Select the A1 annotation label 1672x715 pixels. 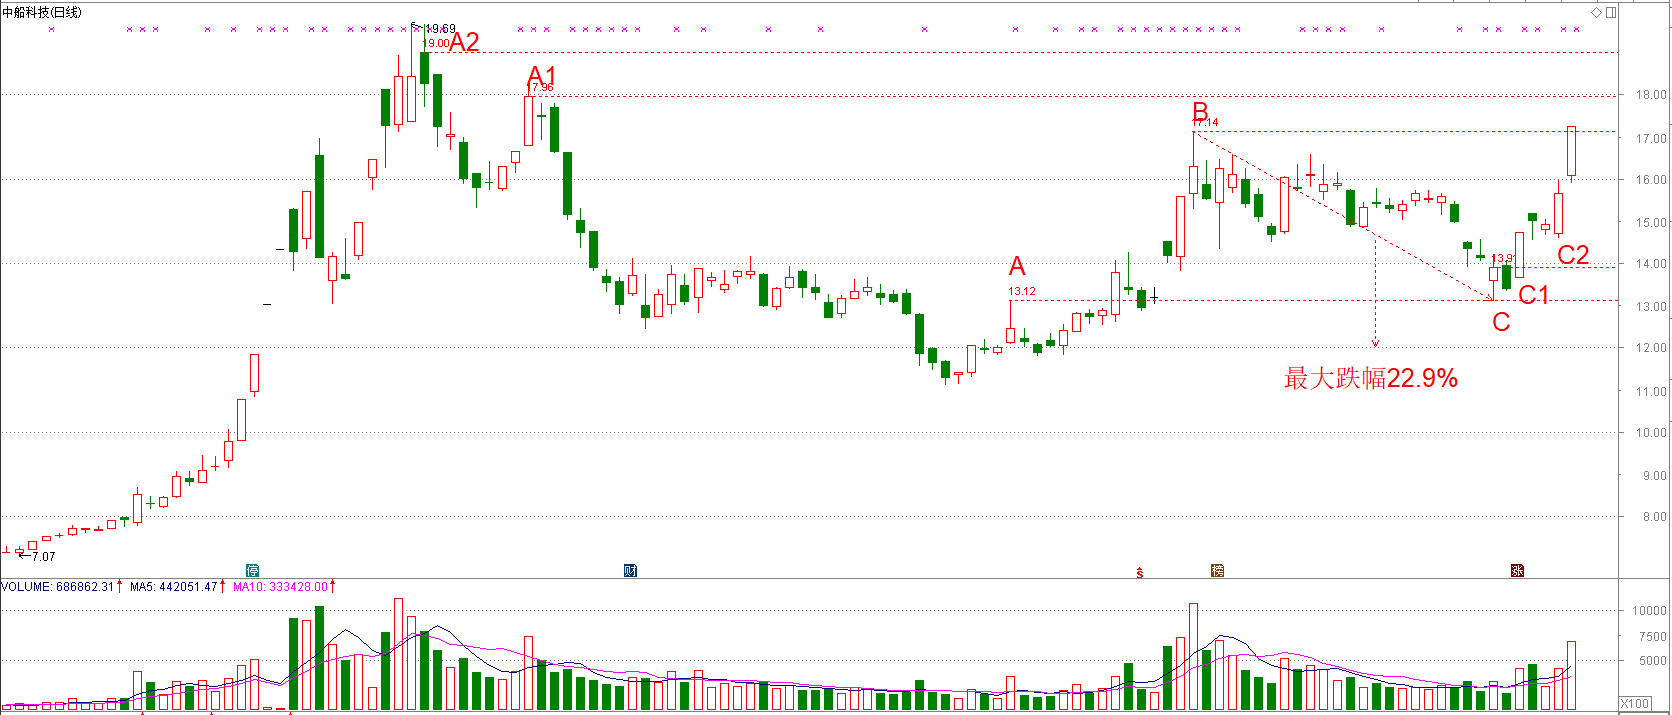pyautogui.click(x=541, y=75)
